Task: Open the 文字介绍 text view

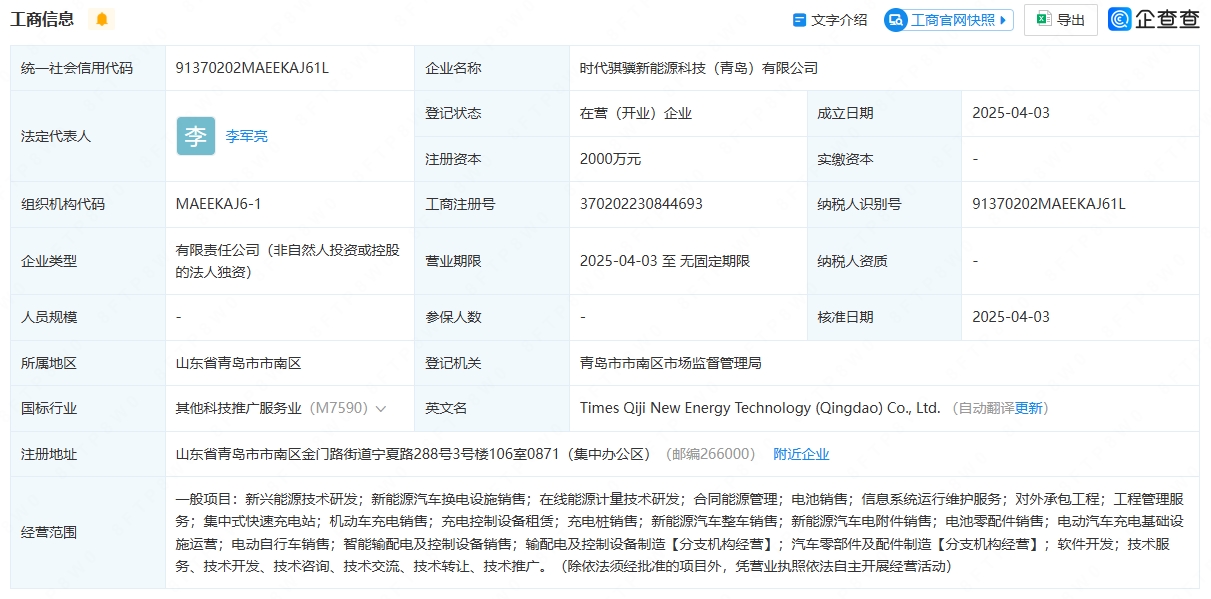Action: tap(839, 20)
